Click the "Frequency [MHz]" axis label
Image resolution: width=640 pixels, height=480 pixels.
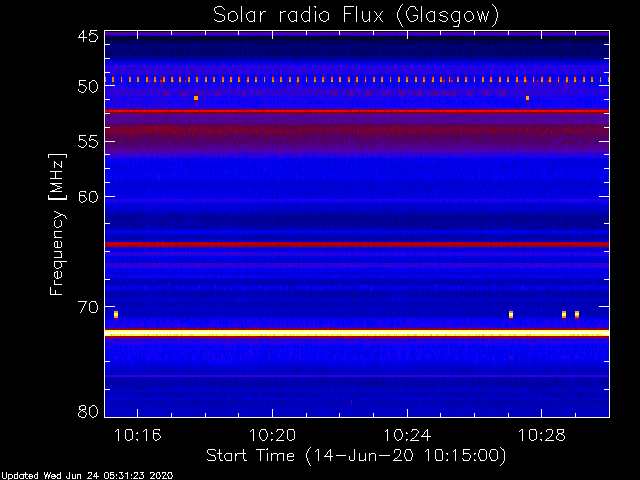point(57,224)
